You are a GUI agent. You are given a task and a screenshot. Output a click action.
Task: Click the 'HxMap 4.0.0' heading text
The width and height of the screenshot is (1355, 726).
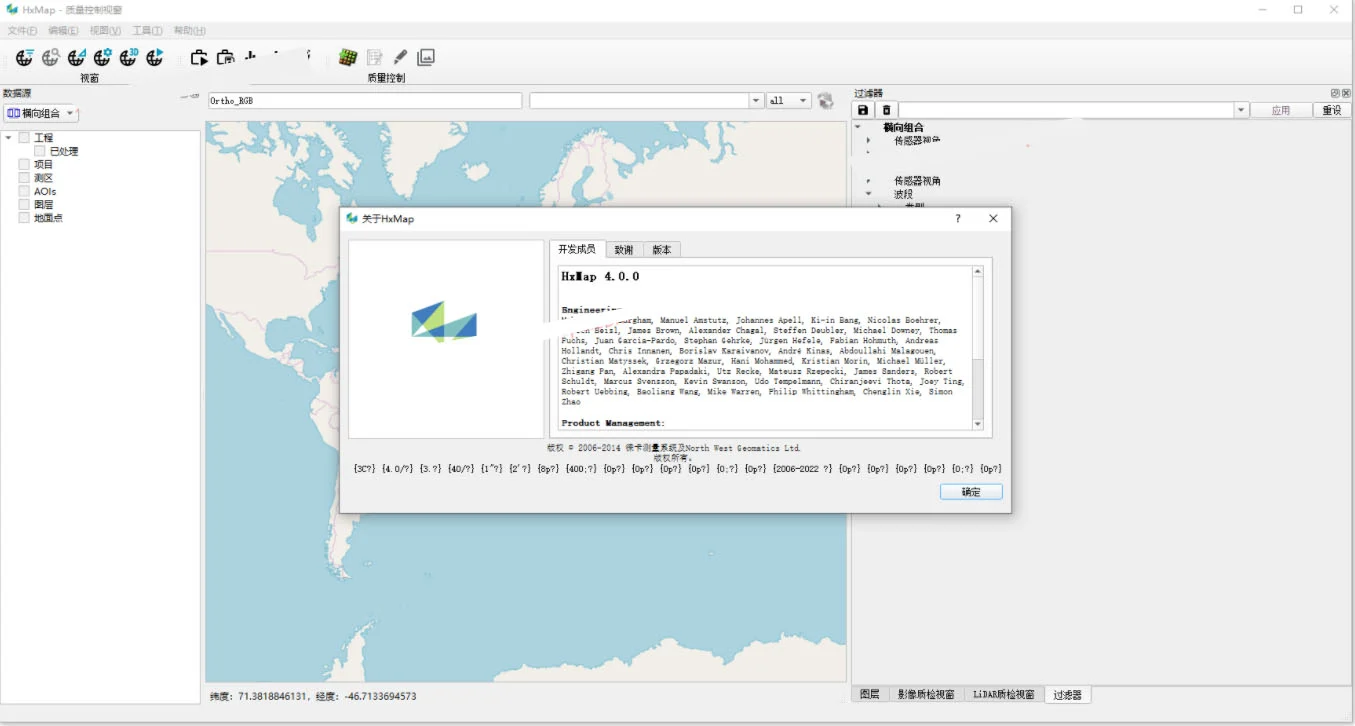coord(600,277)
